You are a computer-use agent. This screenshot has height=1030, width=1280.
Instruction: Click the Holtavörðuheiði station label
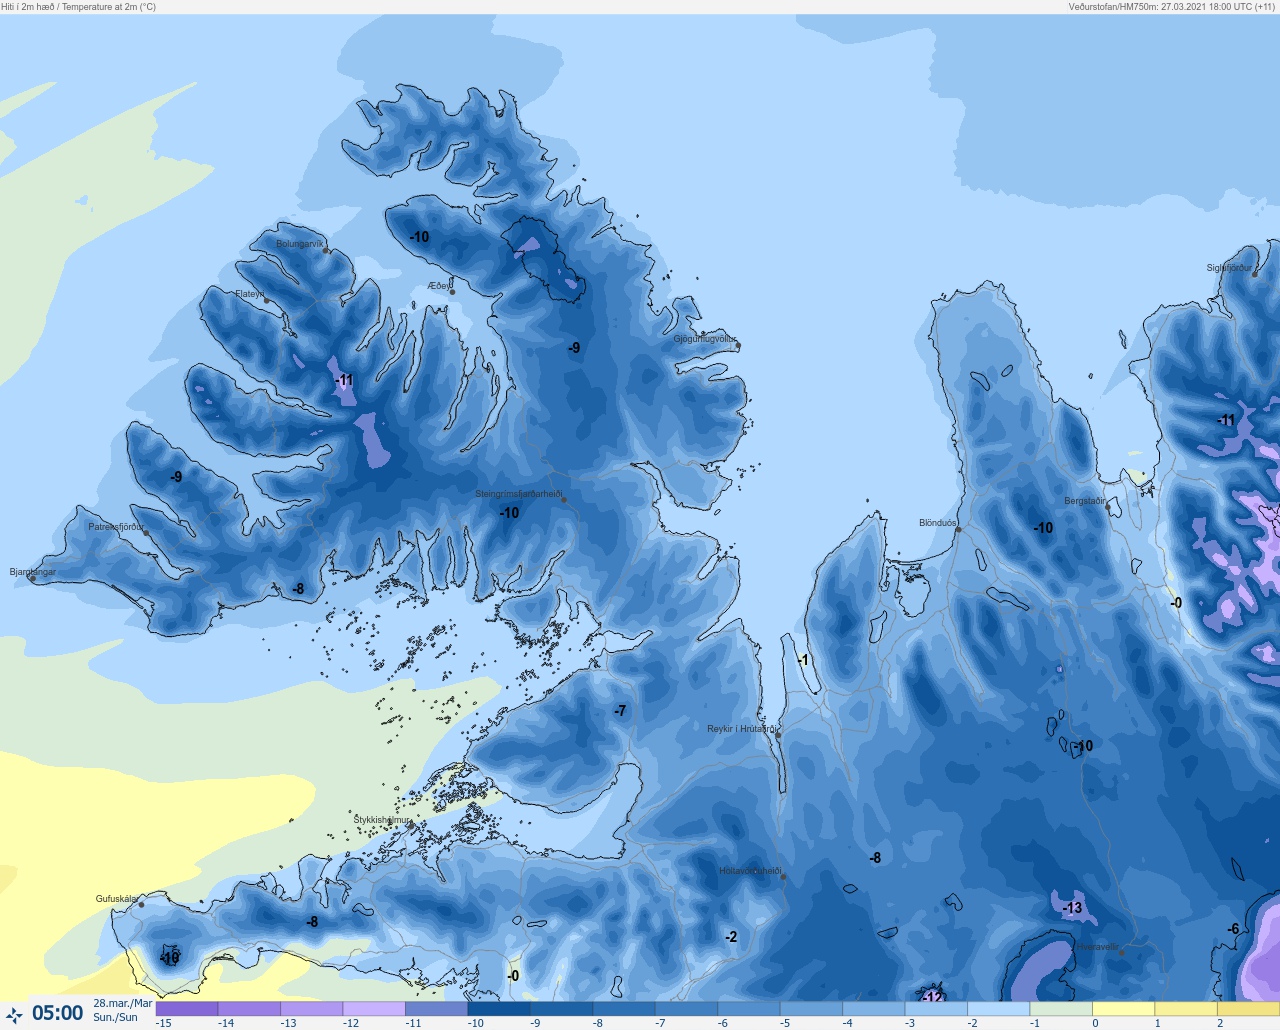pyautogui.click(x=750, y=871)
